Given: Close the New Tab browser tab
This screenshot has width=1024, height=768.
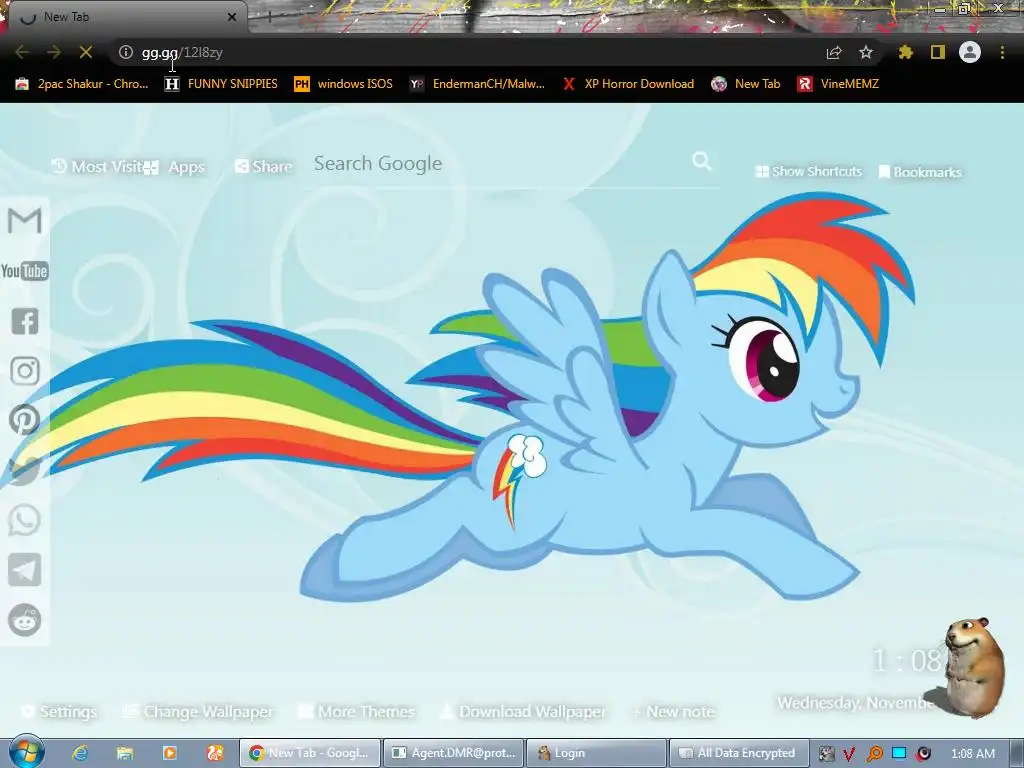Looking at the screenshot, I should coord(232,17).
